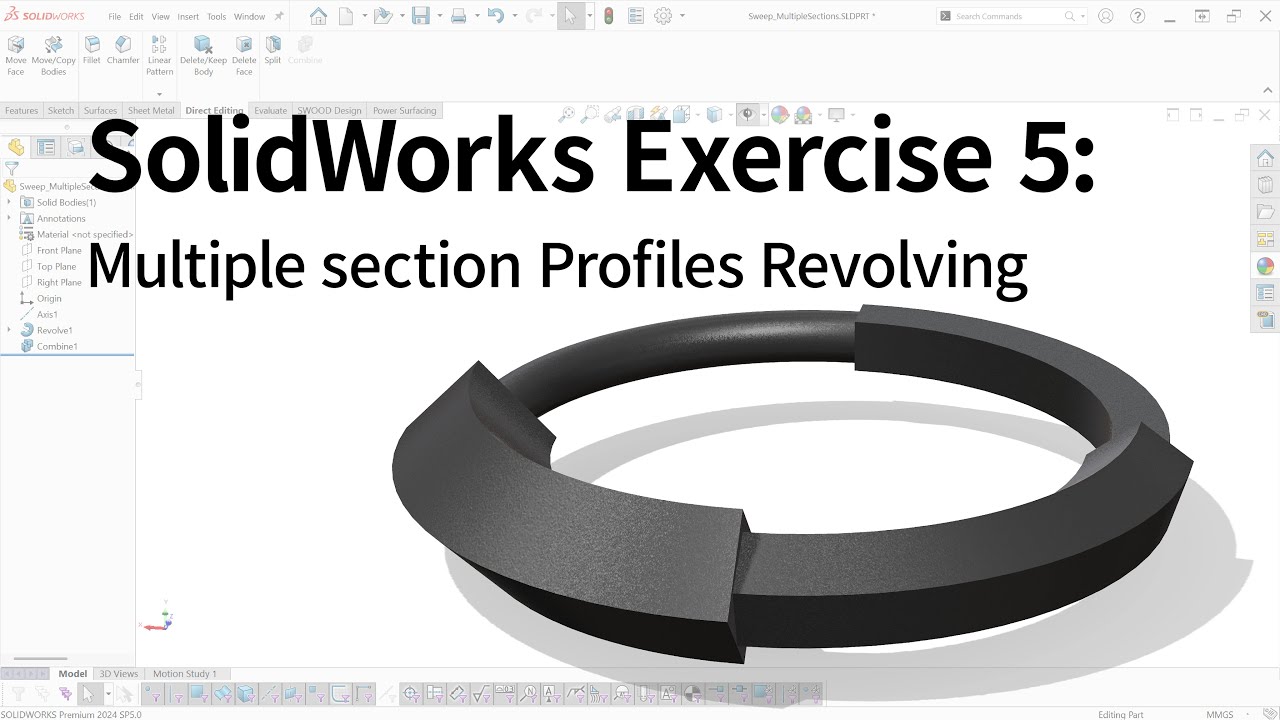Toggle Filter Solid Bodies in filter bar
1280x720 pixels.
point(245,693)
